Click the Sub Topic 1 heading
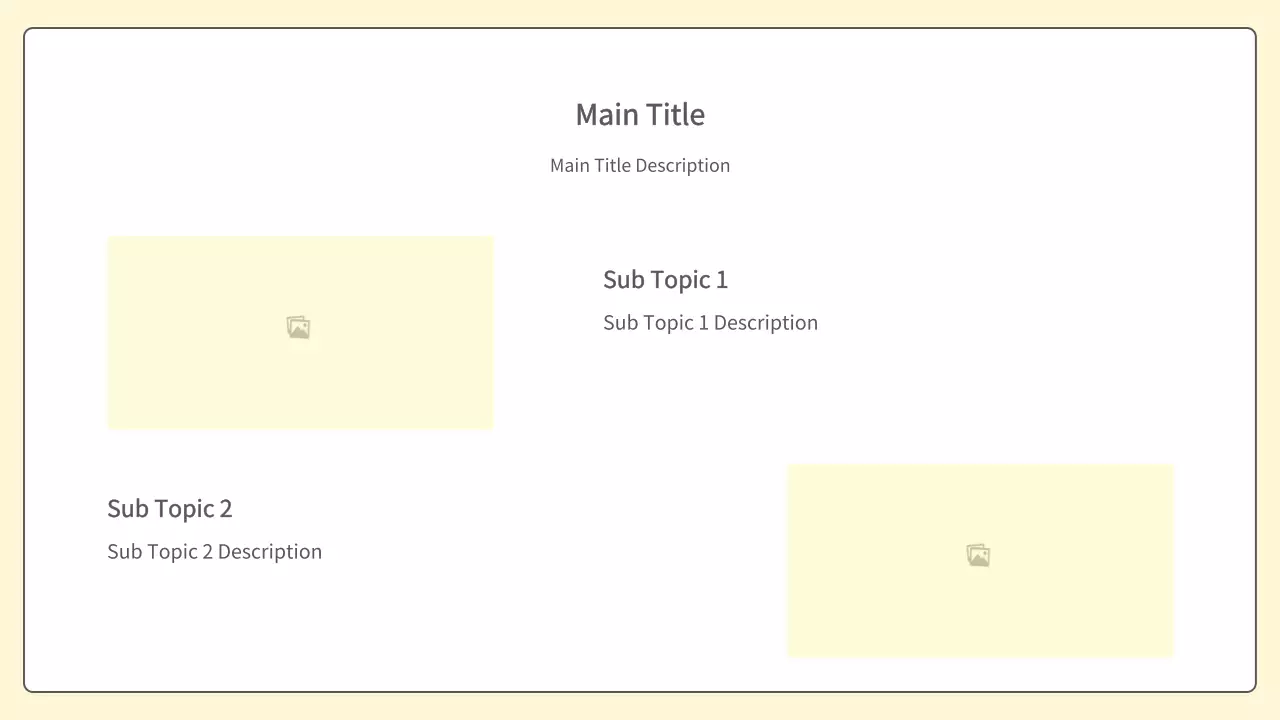 pos(665,280)
